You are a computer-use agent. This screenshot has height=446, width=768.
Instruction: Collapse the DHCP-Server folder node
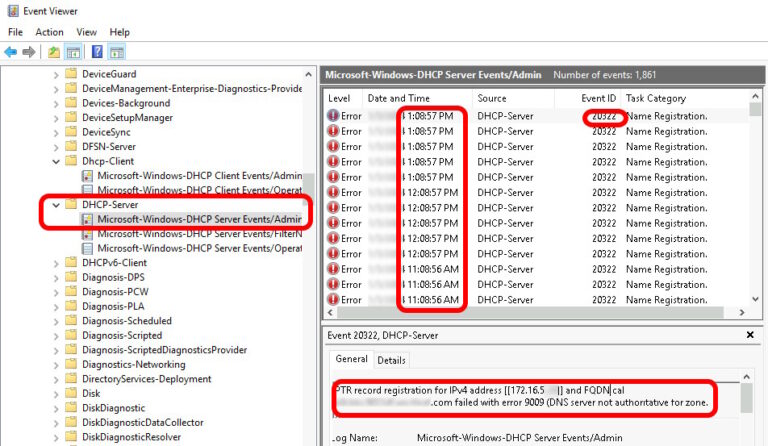(x=55, y=205)
